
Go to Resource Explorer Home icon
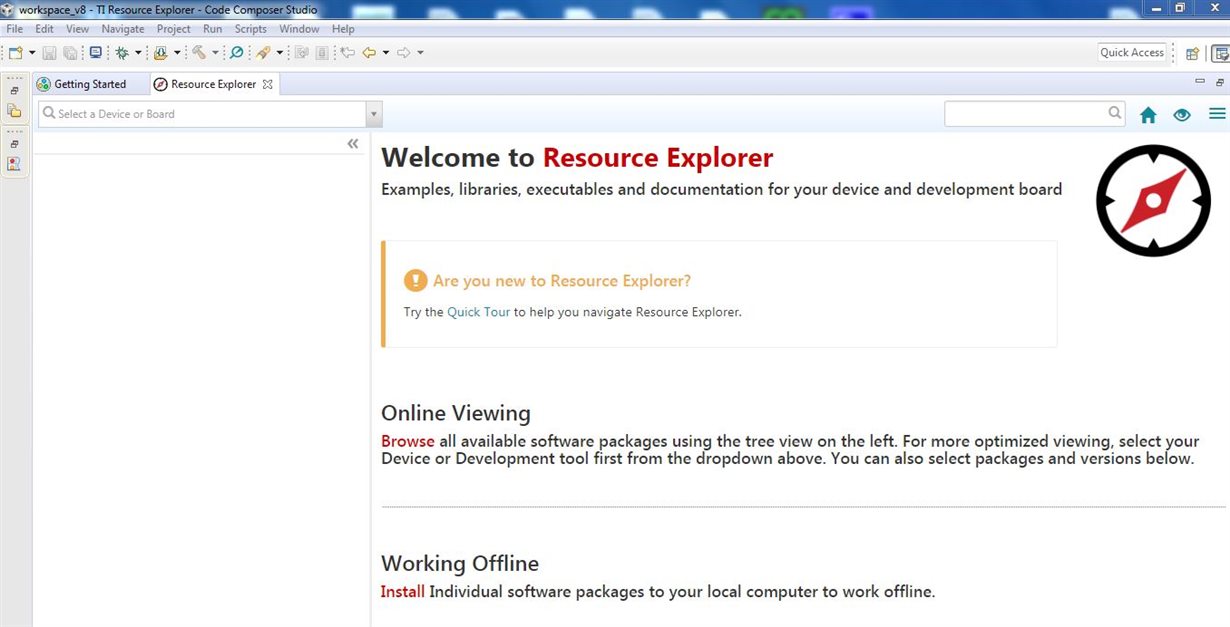click(1148, 115)
